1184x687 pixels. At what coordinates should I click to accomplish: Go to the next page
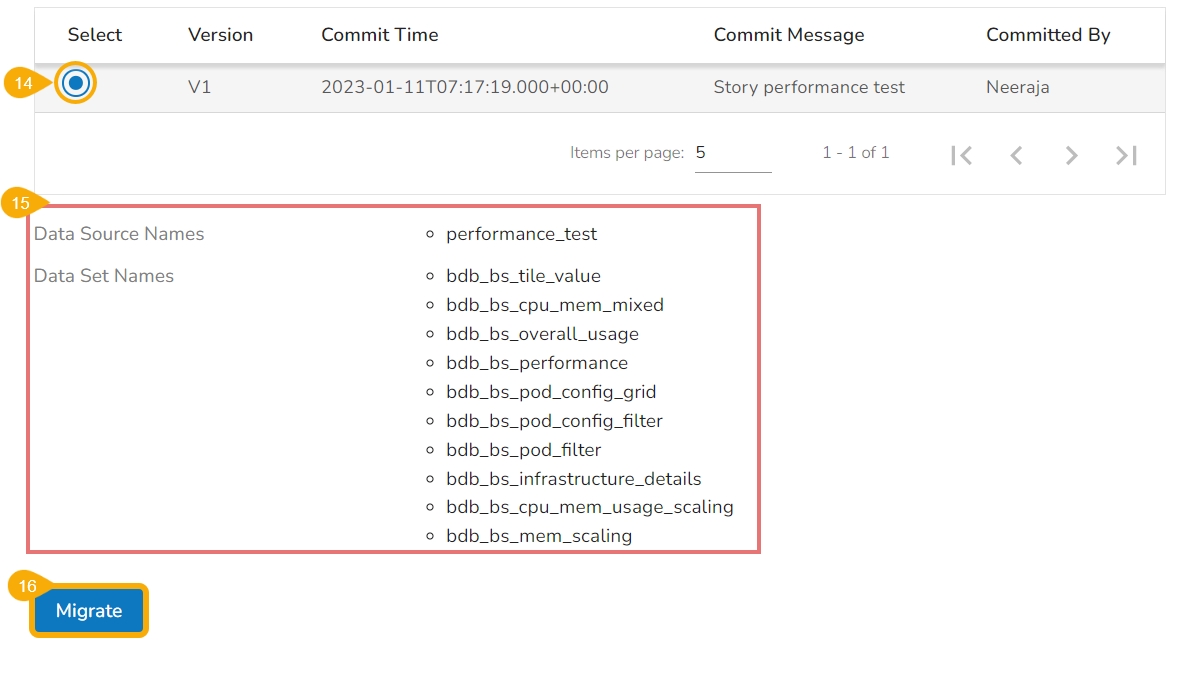click(1071, 155)
